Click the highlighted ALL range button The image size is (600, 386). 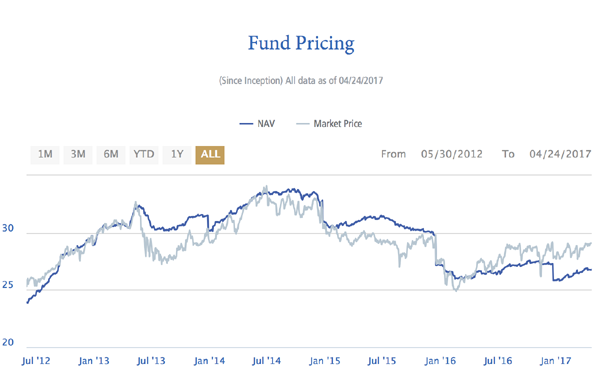point(210,155)
